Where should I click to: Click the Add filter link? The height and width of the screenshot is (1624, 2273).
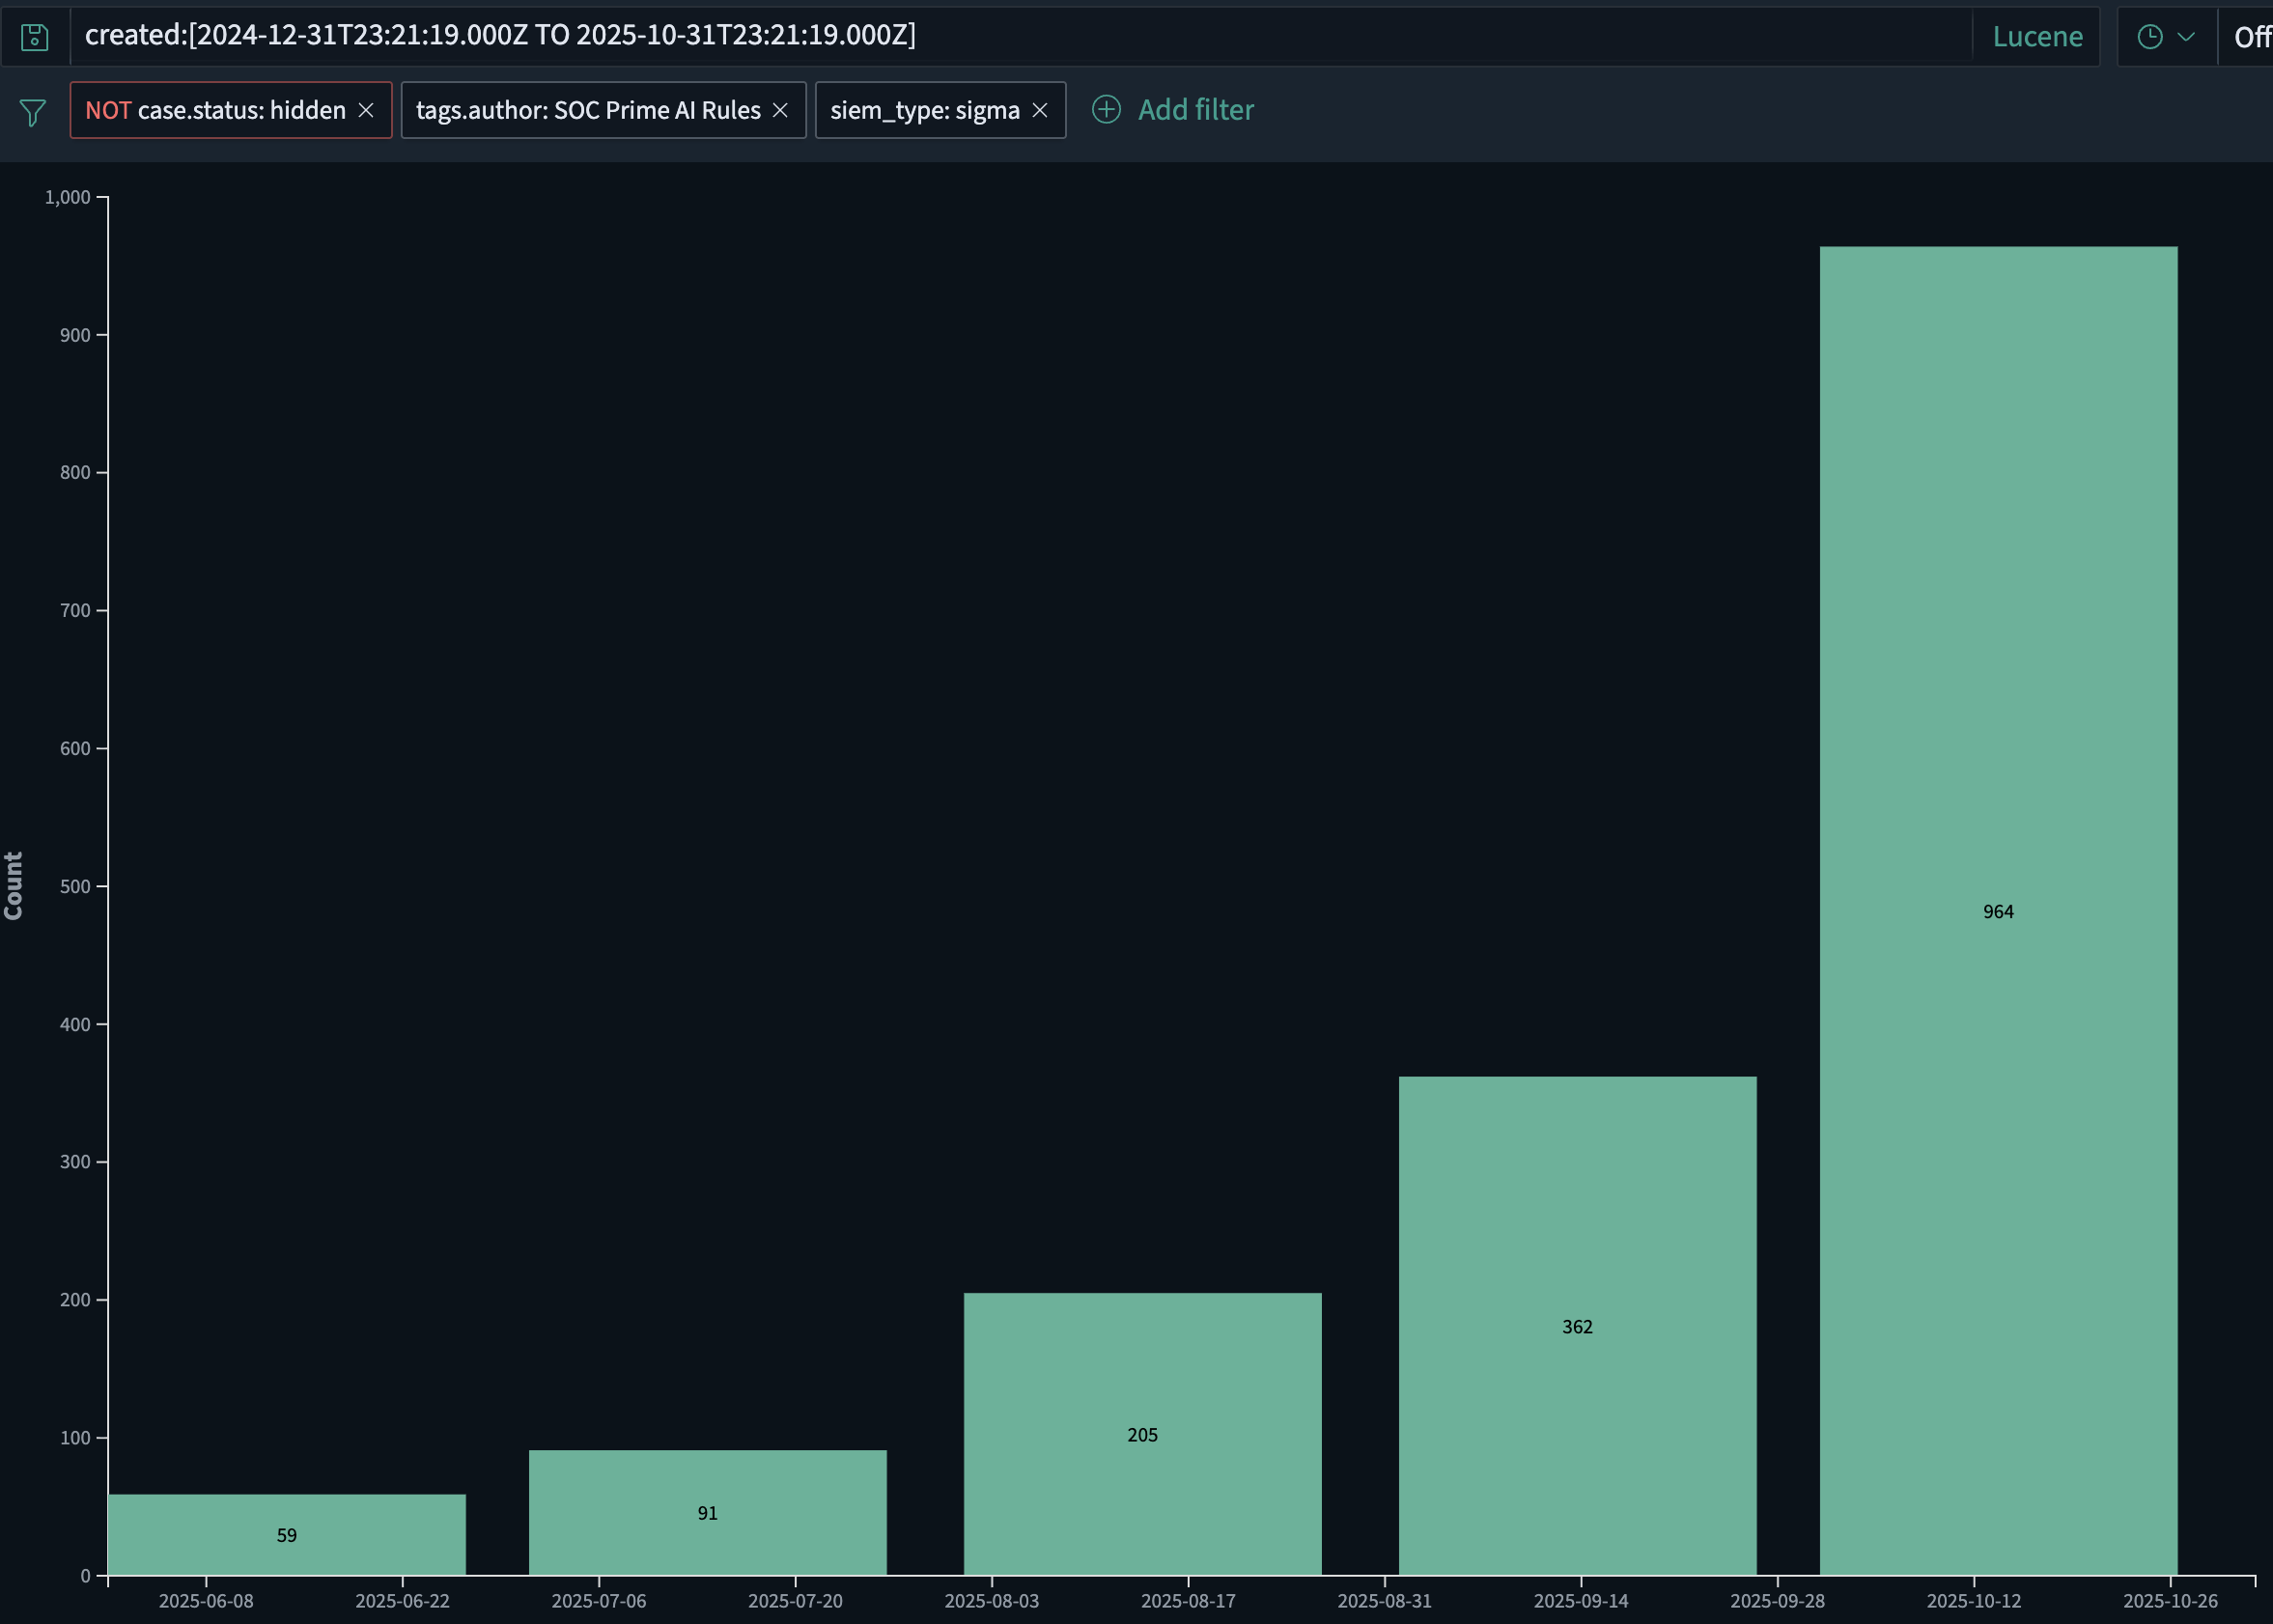[1195, 109]
